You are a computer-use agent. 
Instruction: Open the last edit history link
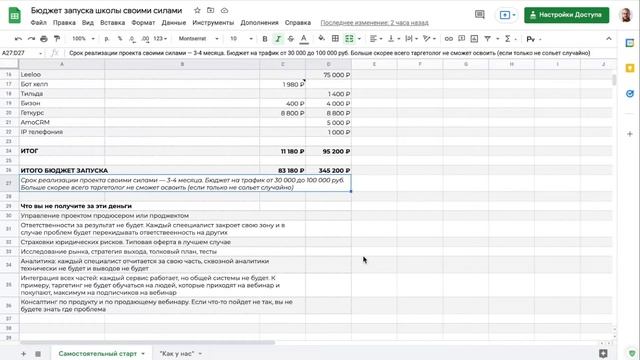coord(374,22)
